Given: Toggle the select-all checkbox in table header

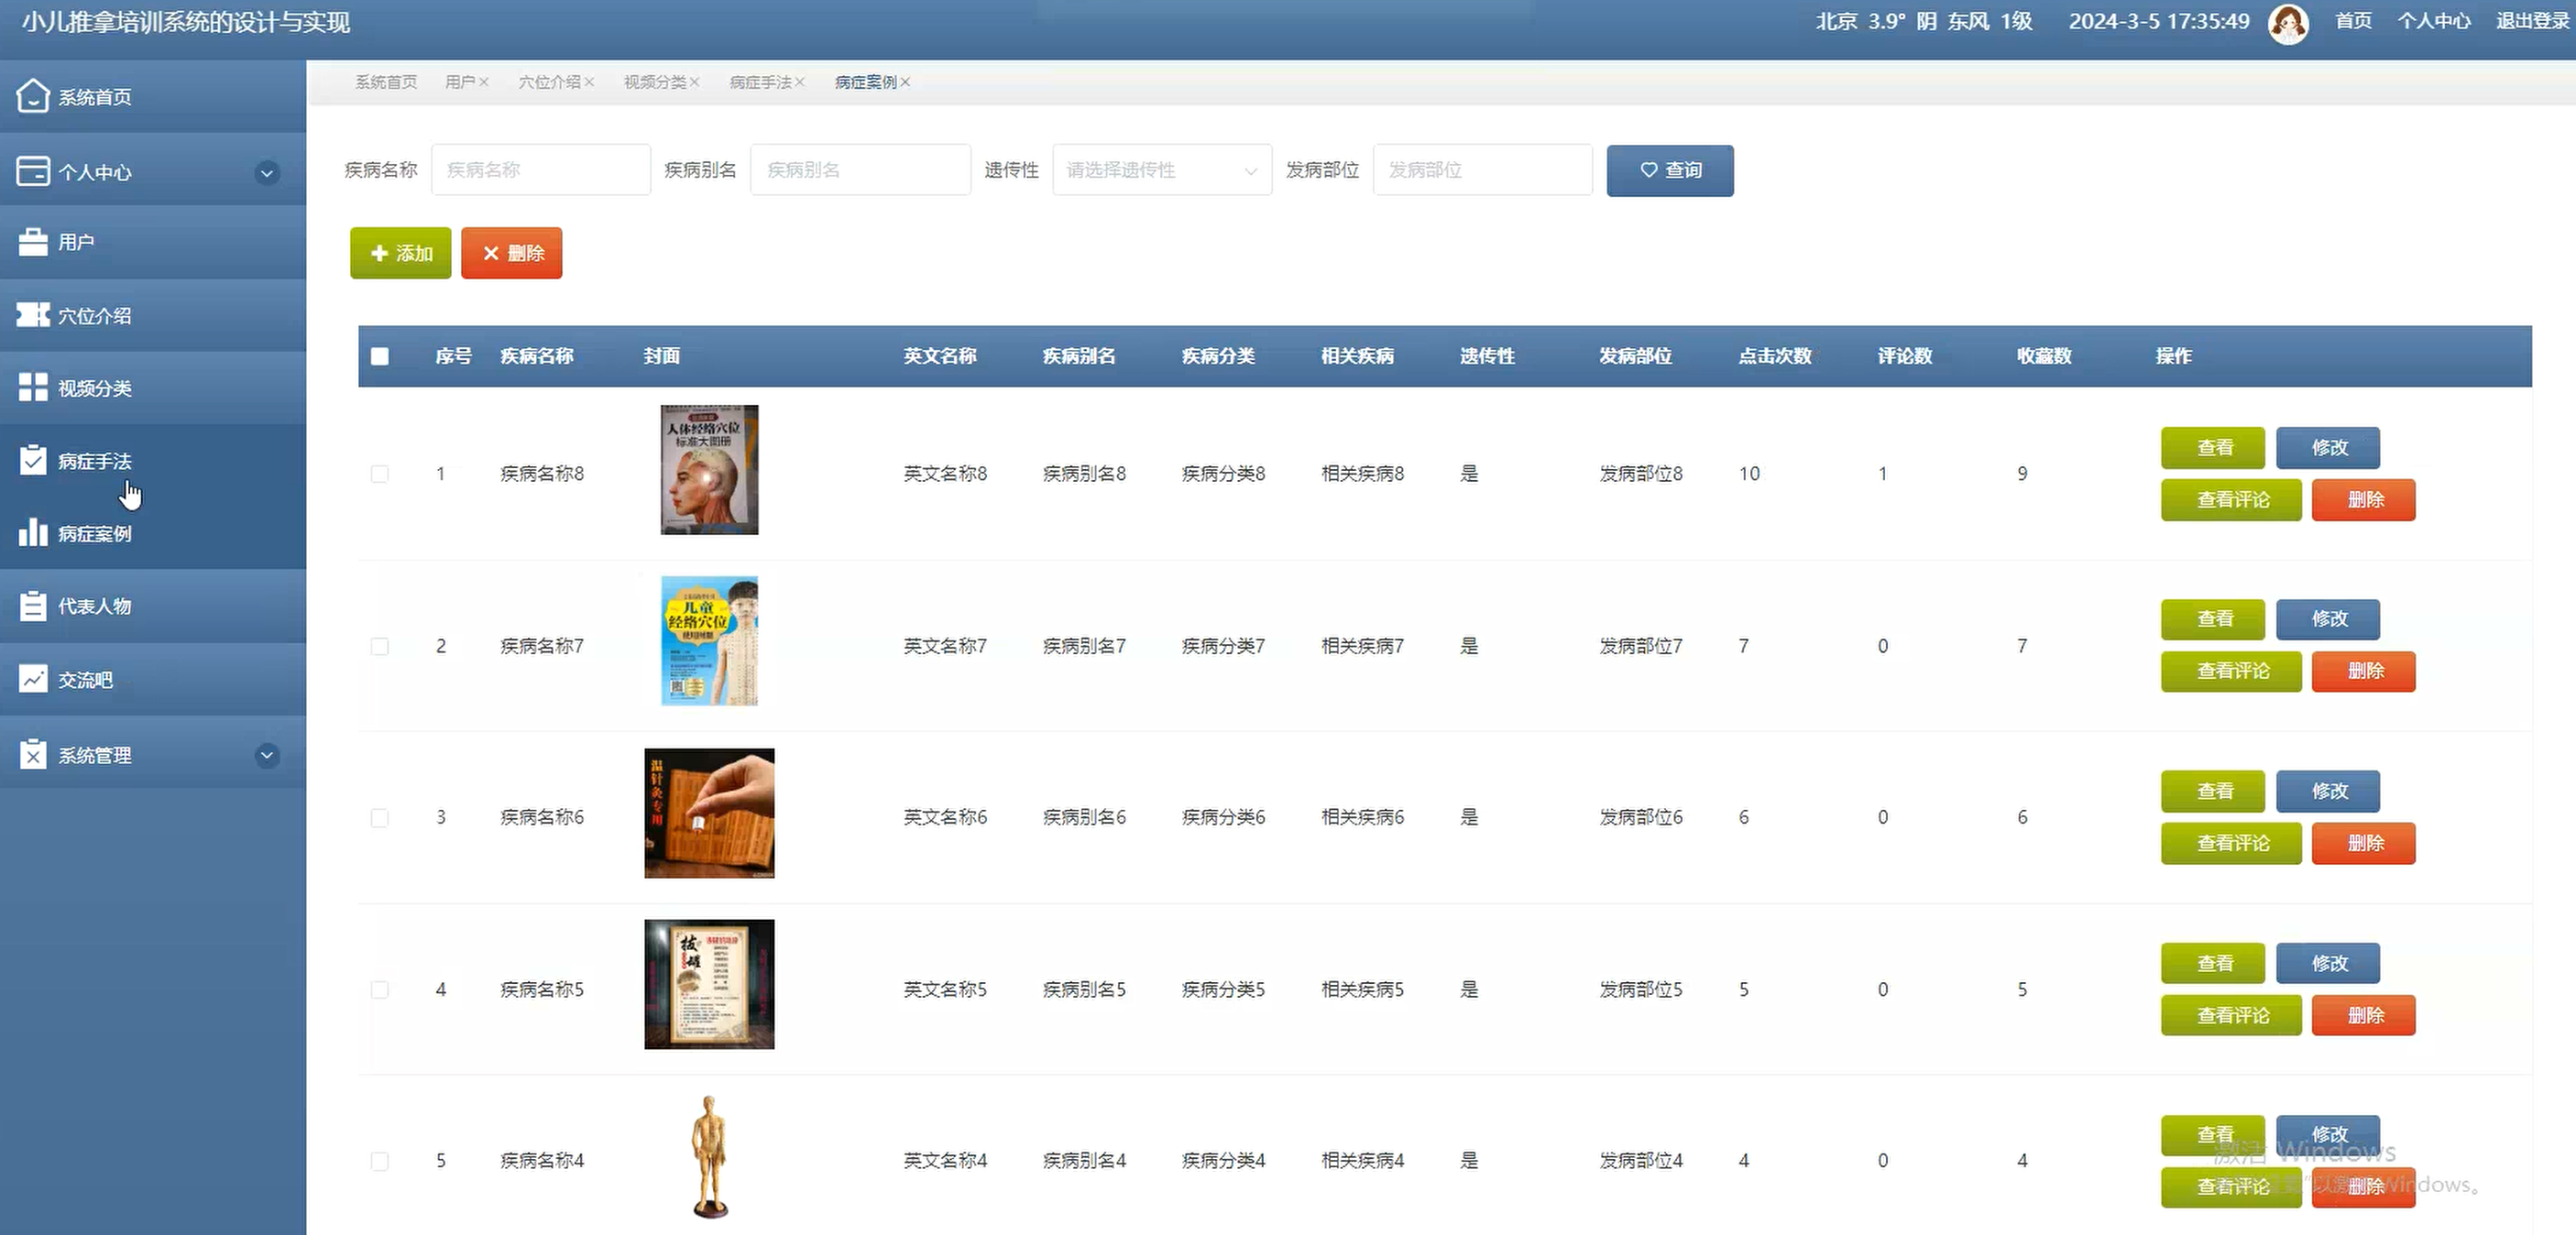Looking at the screenshot, I should (380, 356).
